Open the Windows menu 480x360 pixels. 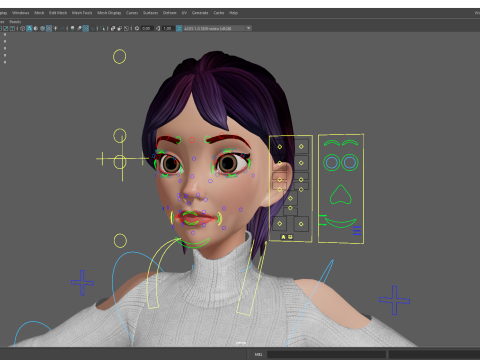21,13
